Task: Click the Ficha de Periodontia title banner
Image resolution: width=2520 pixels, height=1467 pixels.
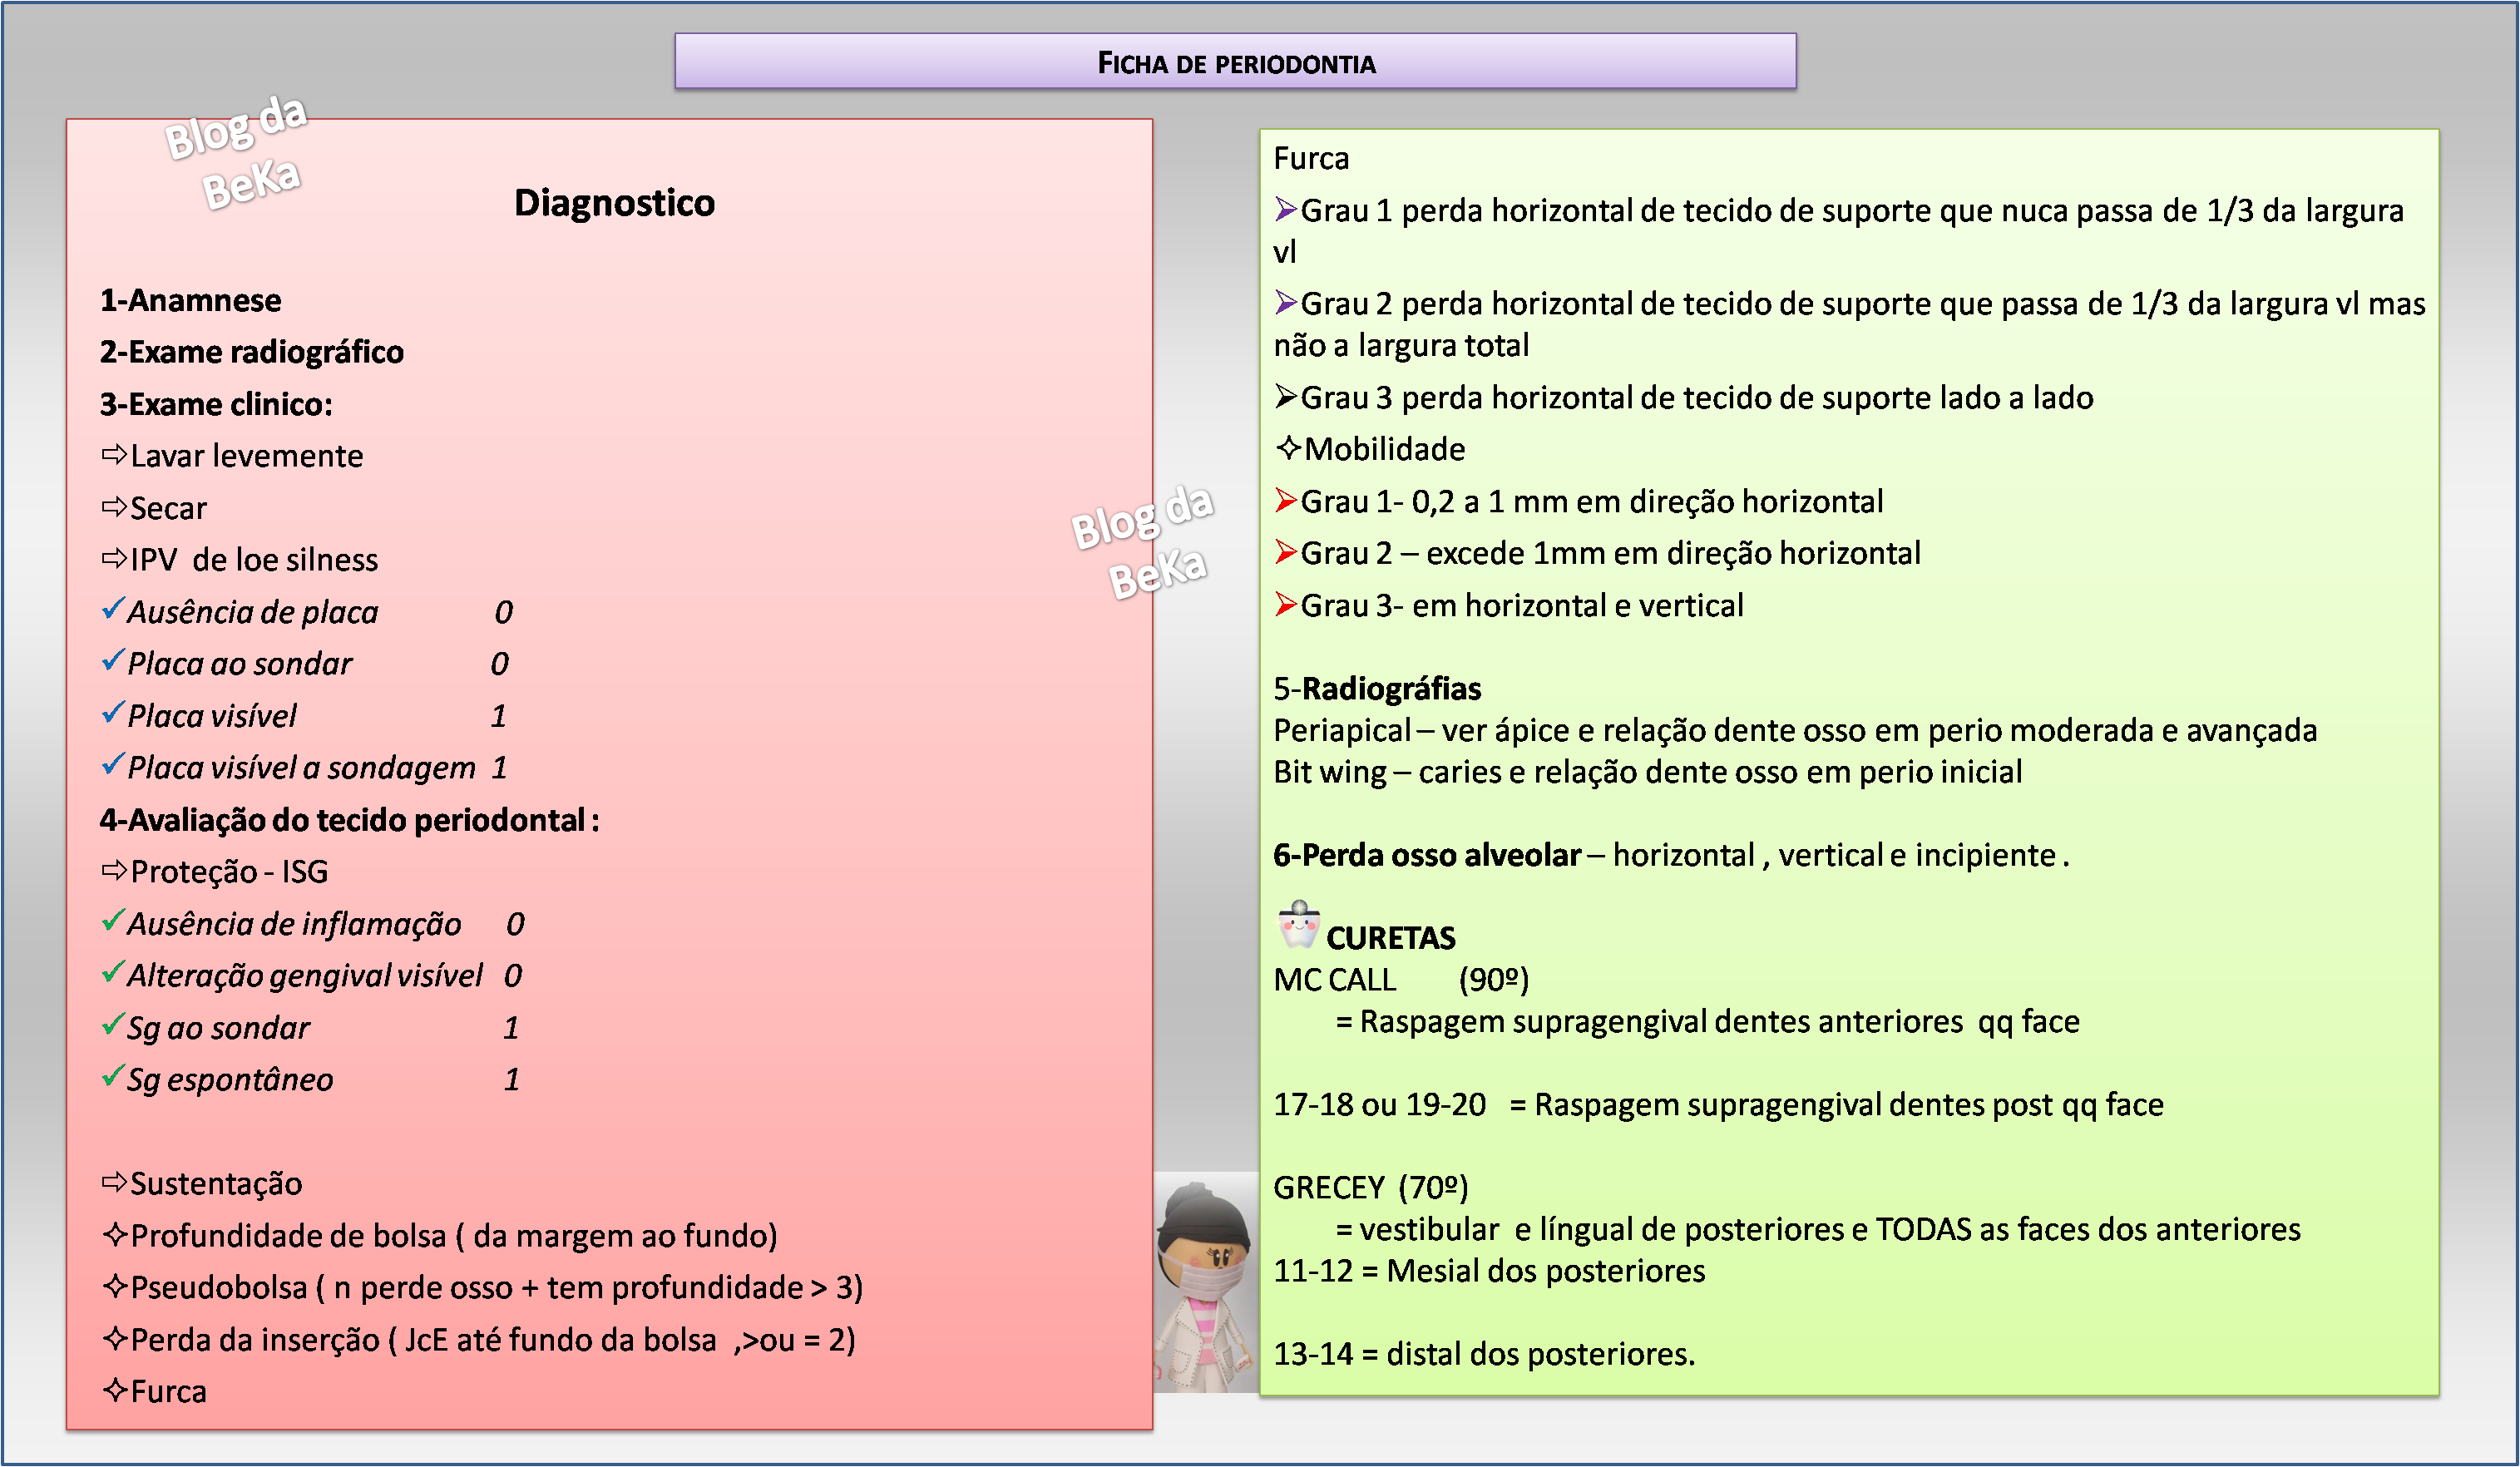Action: pyautogui.click(x=1235, y=62)
